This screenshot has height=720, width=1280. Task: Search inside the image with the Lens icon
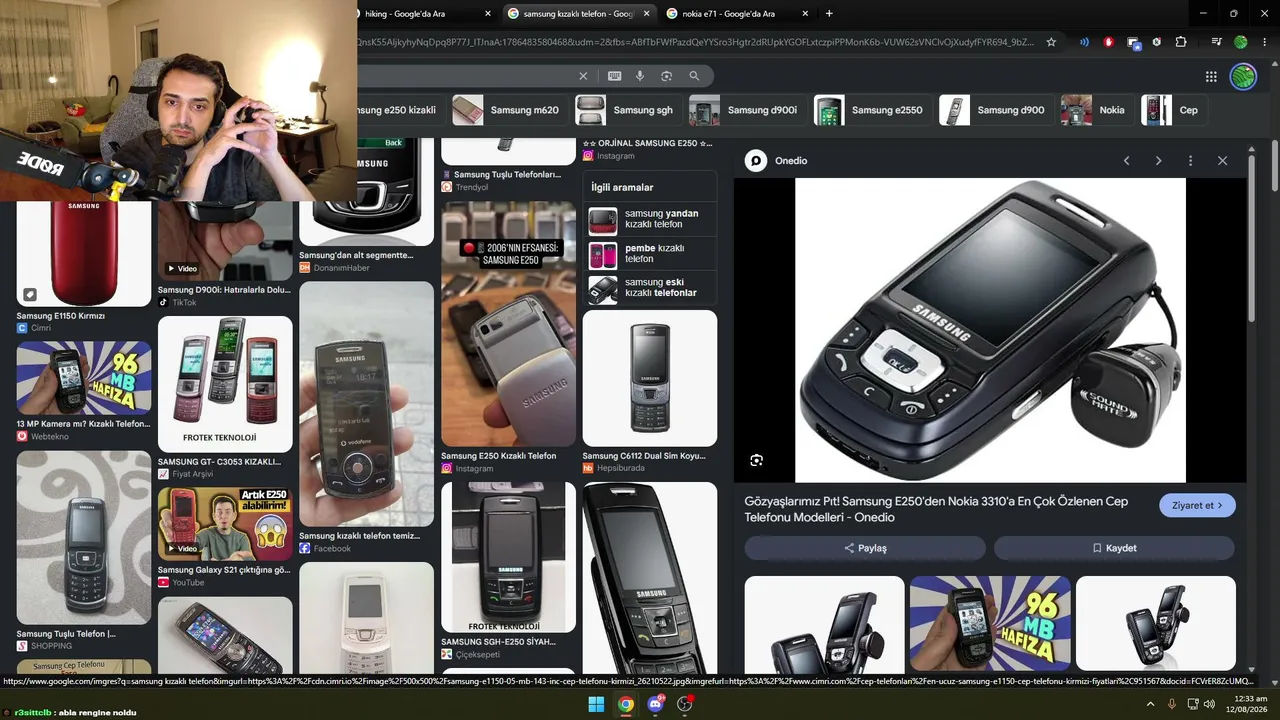[x=757, y=460]
